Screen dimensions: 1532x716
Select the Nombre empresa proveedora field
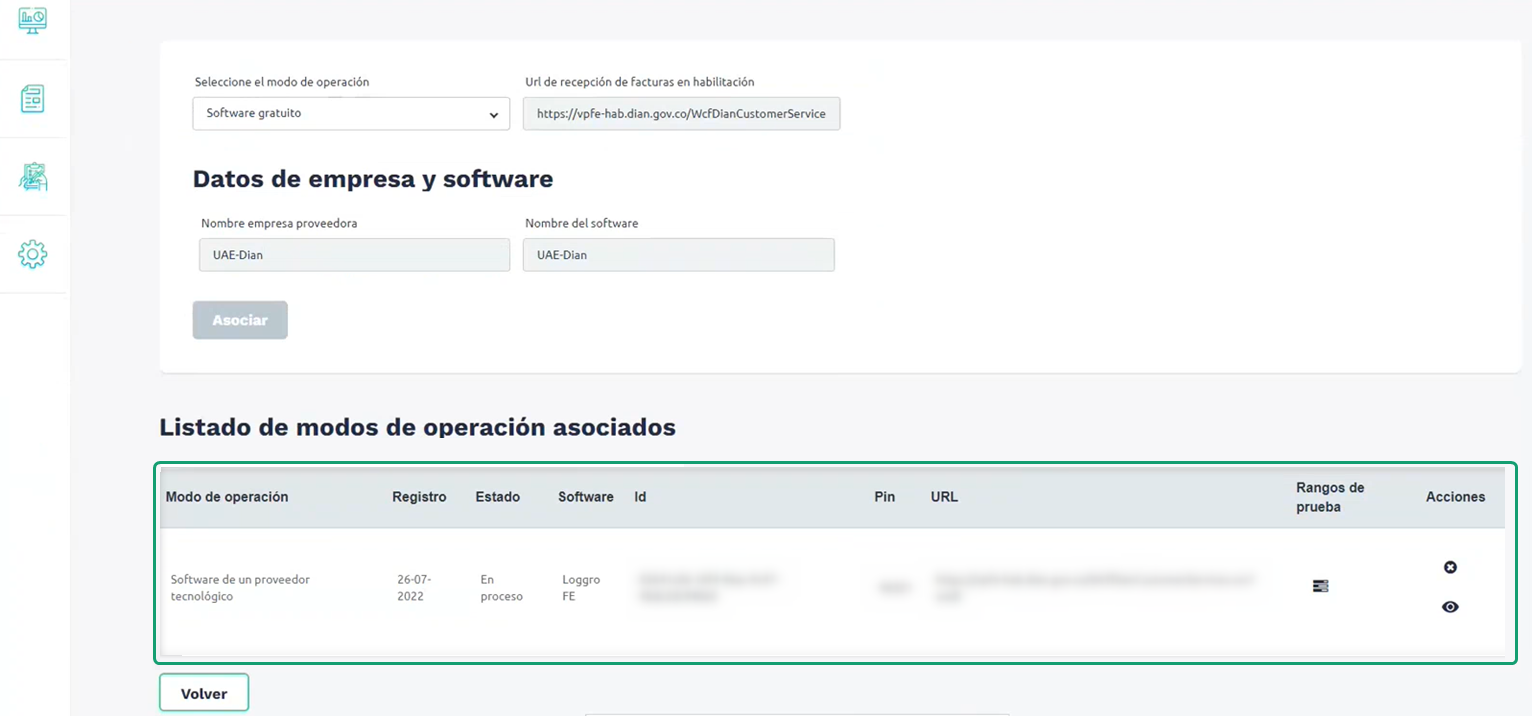tap(354, 255)
